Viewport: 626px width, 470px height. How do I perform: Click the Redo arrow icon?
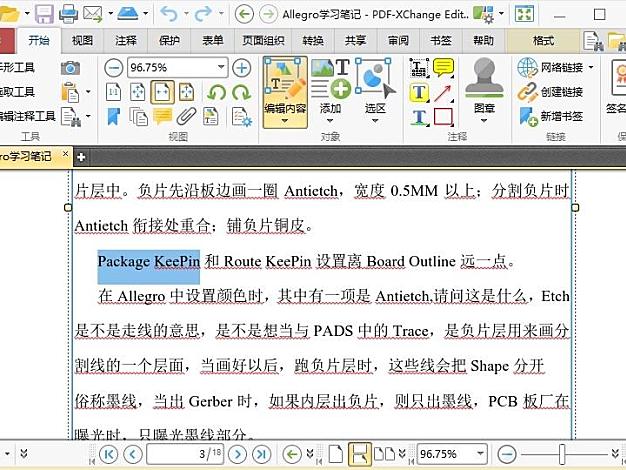point(203,14)
